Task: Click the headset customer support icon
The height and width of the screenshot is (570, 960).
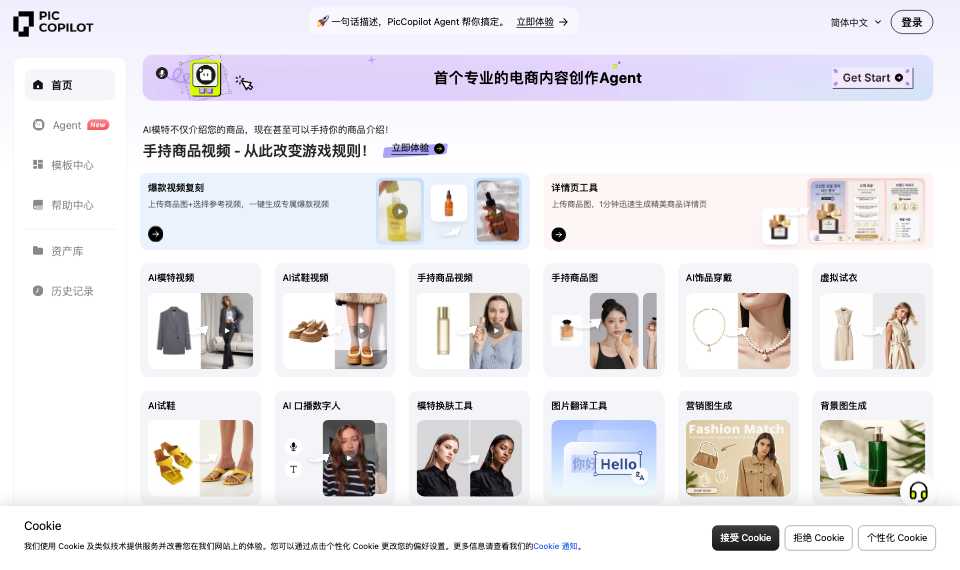Action: point(918,492)
